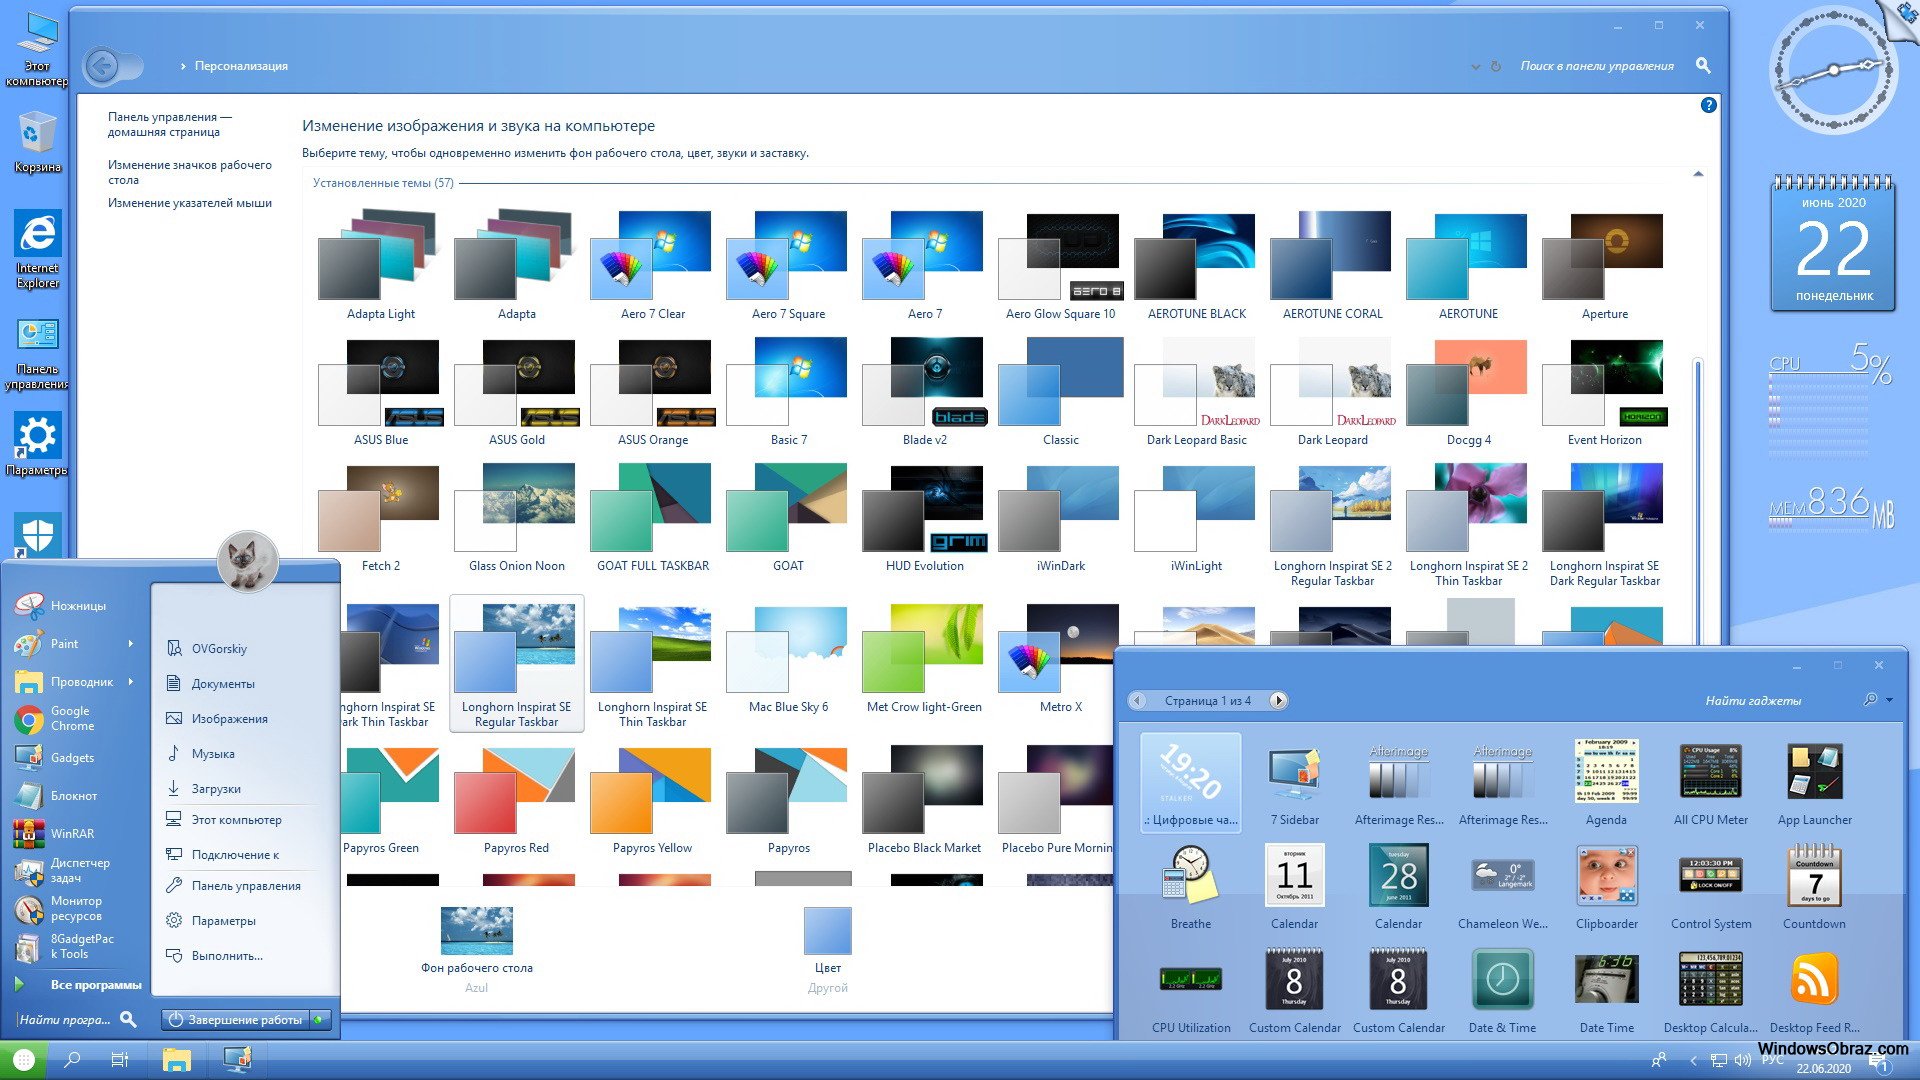The image size is (1920, 1080).
Task: Open Google Chrome from Start menu
Action: point(70,718)
